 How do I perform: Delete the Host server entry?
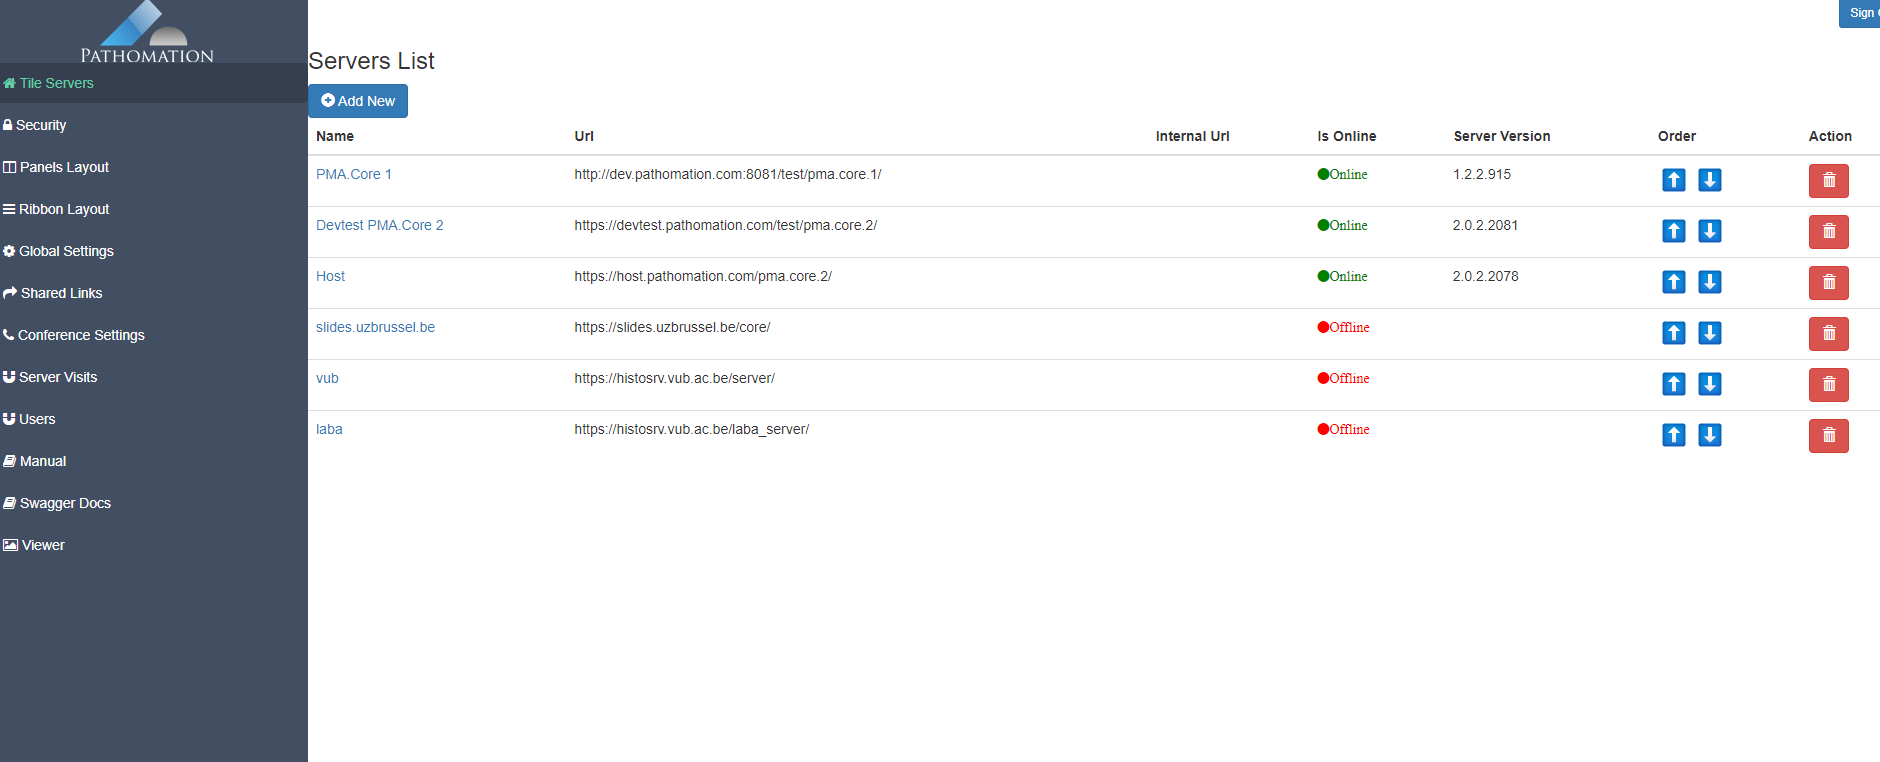(1828, 282)
